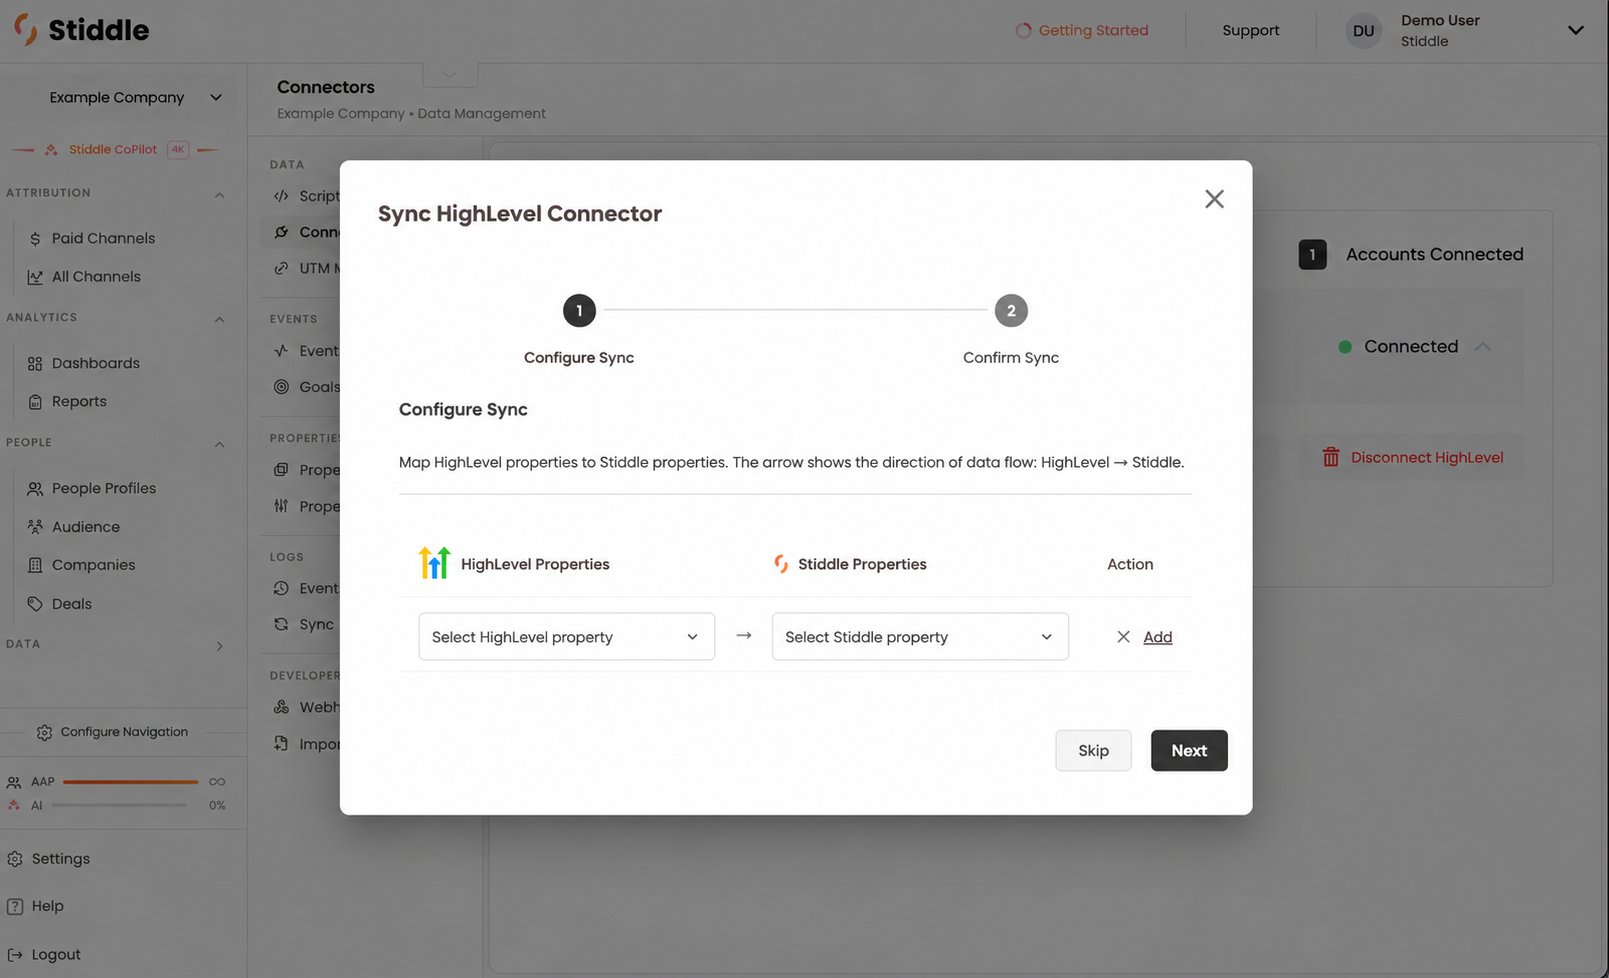Select step 2 Confirm Sync circle
The image size is (1609, 978).
[x=1011, y=311]
